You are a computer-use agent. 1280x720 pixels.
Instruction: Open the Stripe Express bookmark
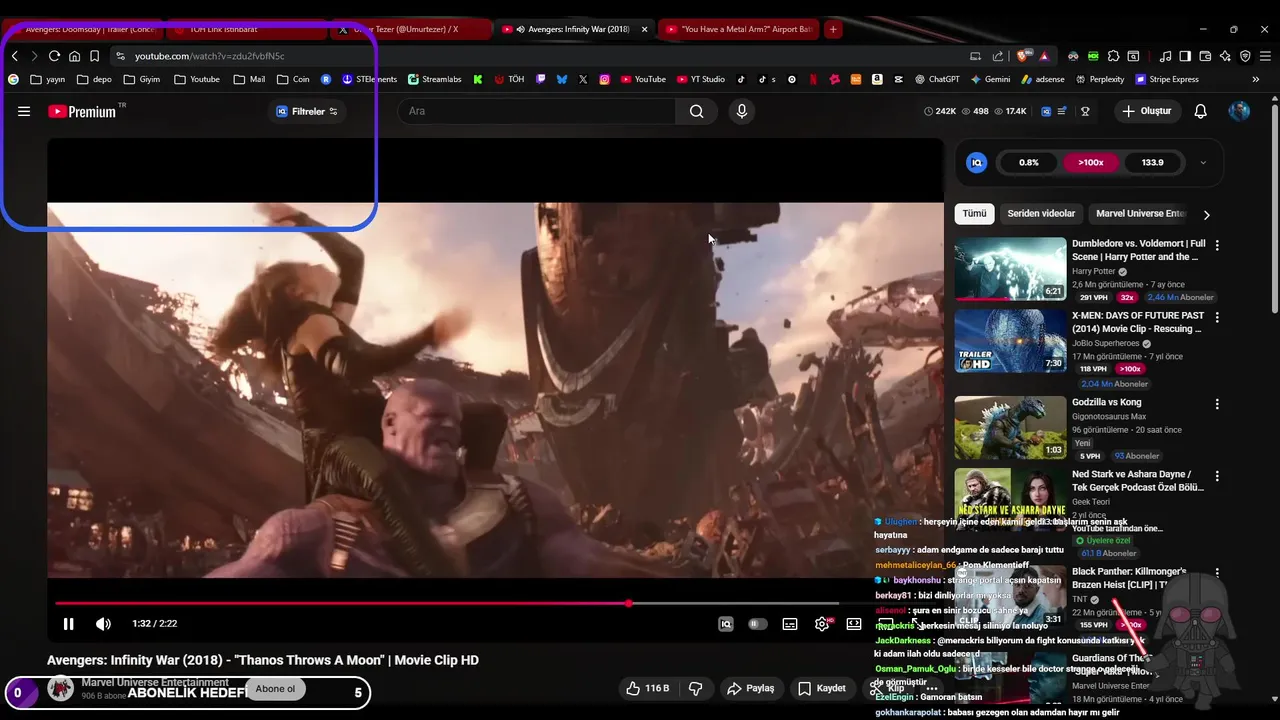pos(1166,79)
